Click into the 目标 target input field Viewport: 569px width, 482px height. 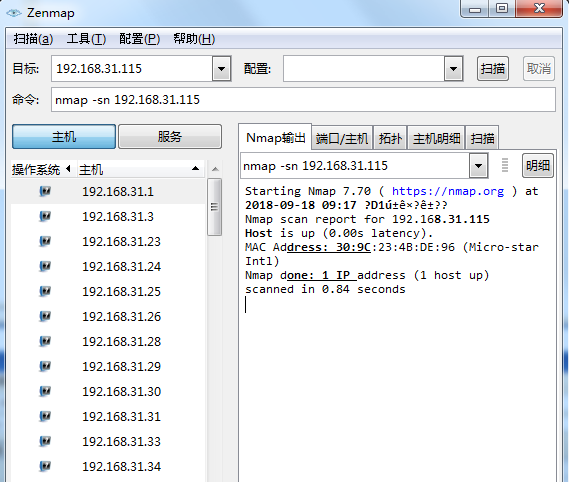click(132, 69)
